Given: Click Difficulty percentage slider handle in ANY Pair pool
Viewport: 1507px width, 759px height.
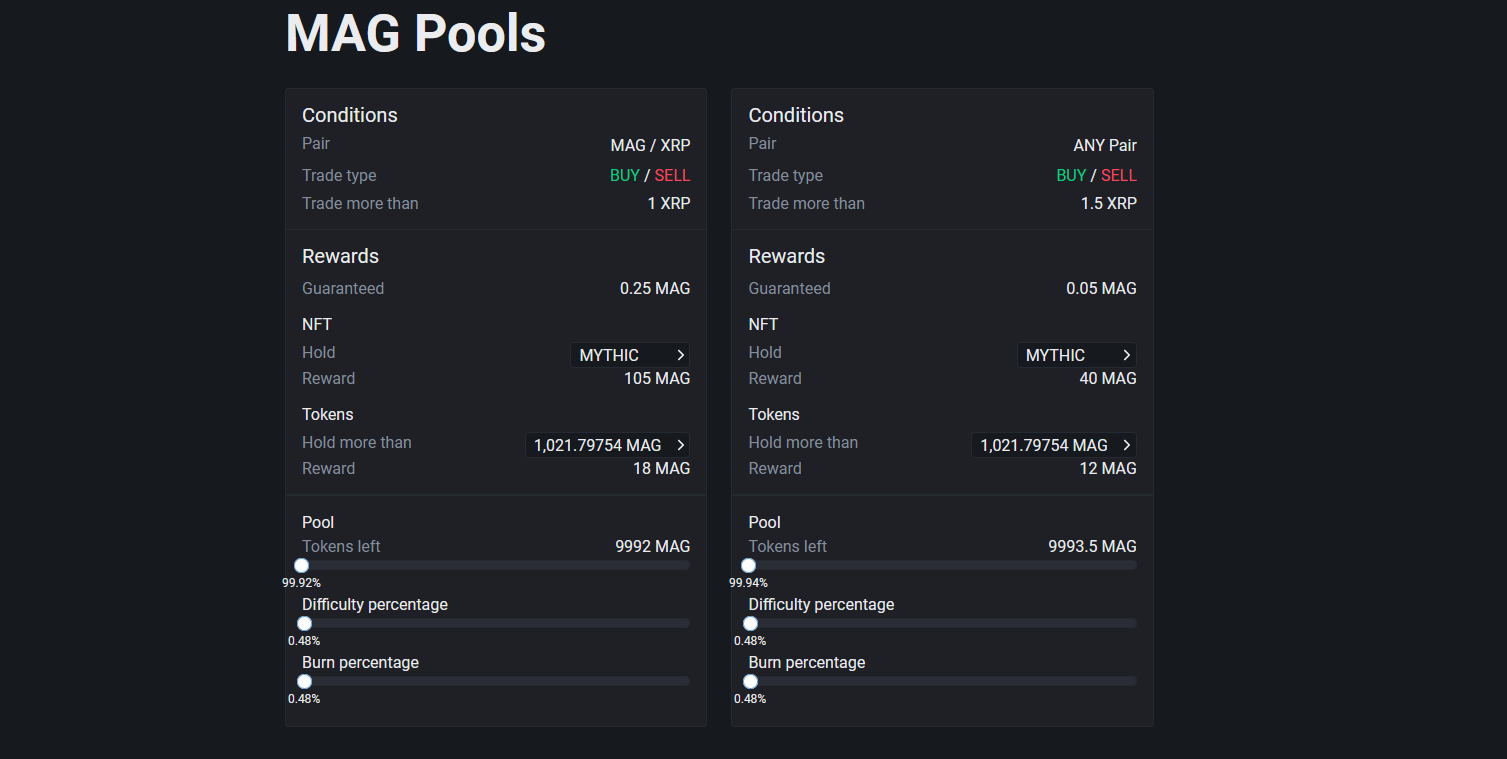Looking at the screenshot, I should [x=750, y=623].
